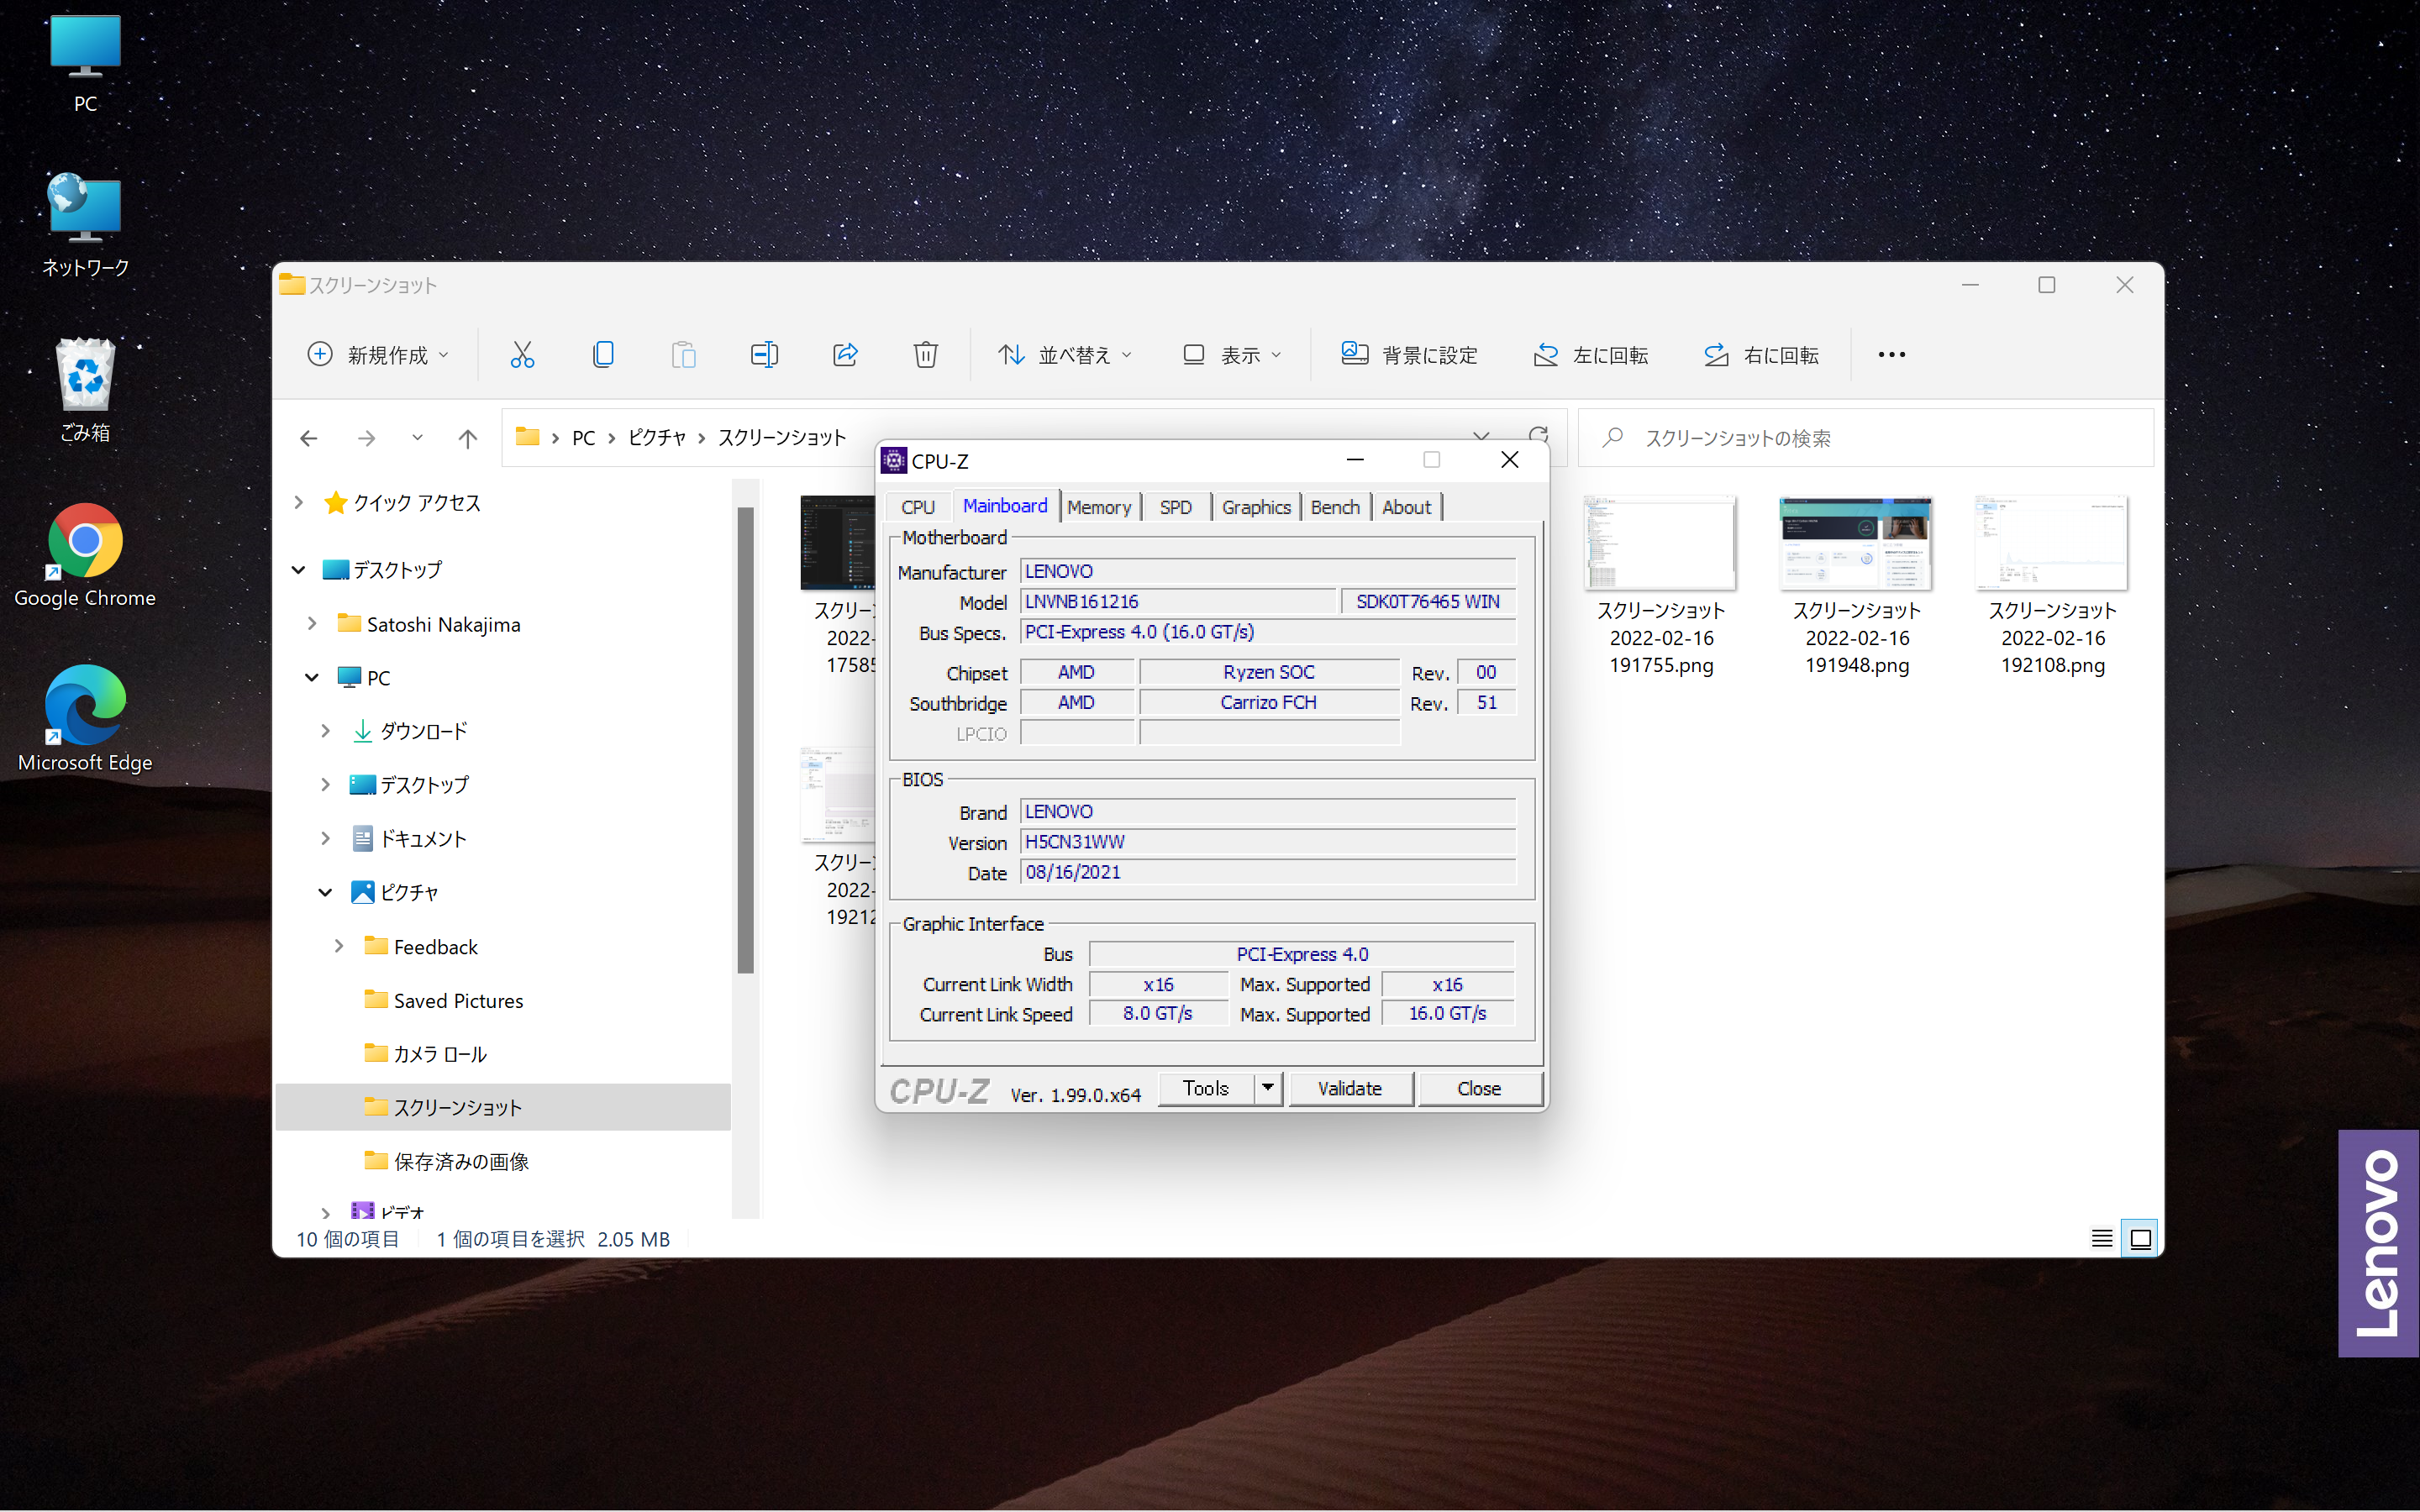Expand クイック アクセス in the navigation tree
Screen dimensions: 2420x1512
click(x=298, y=502)
